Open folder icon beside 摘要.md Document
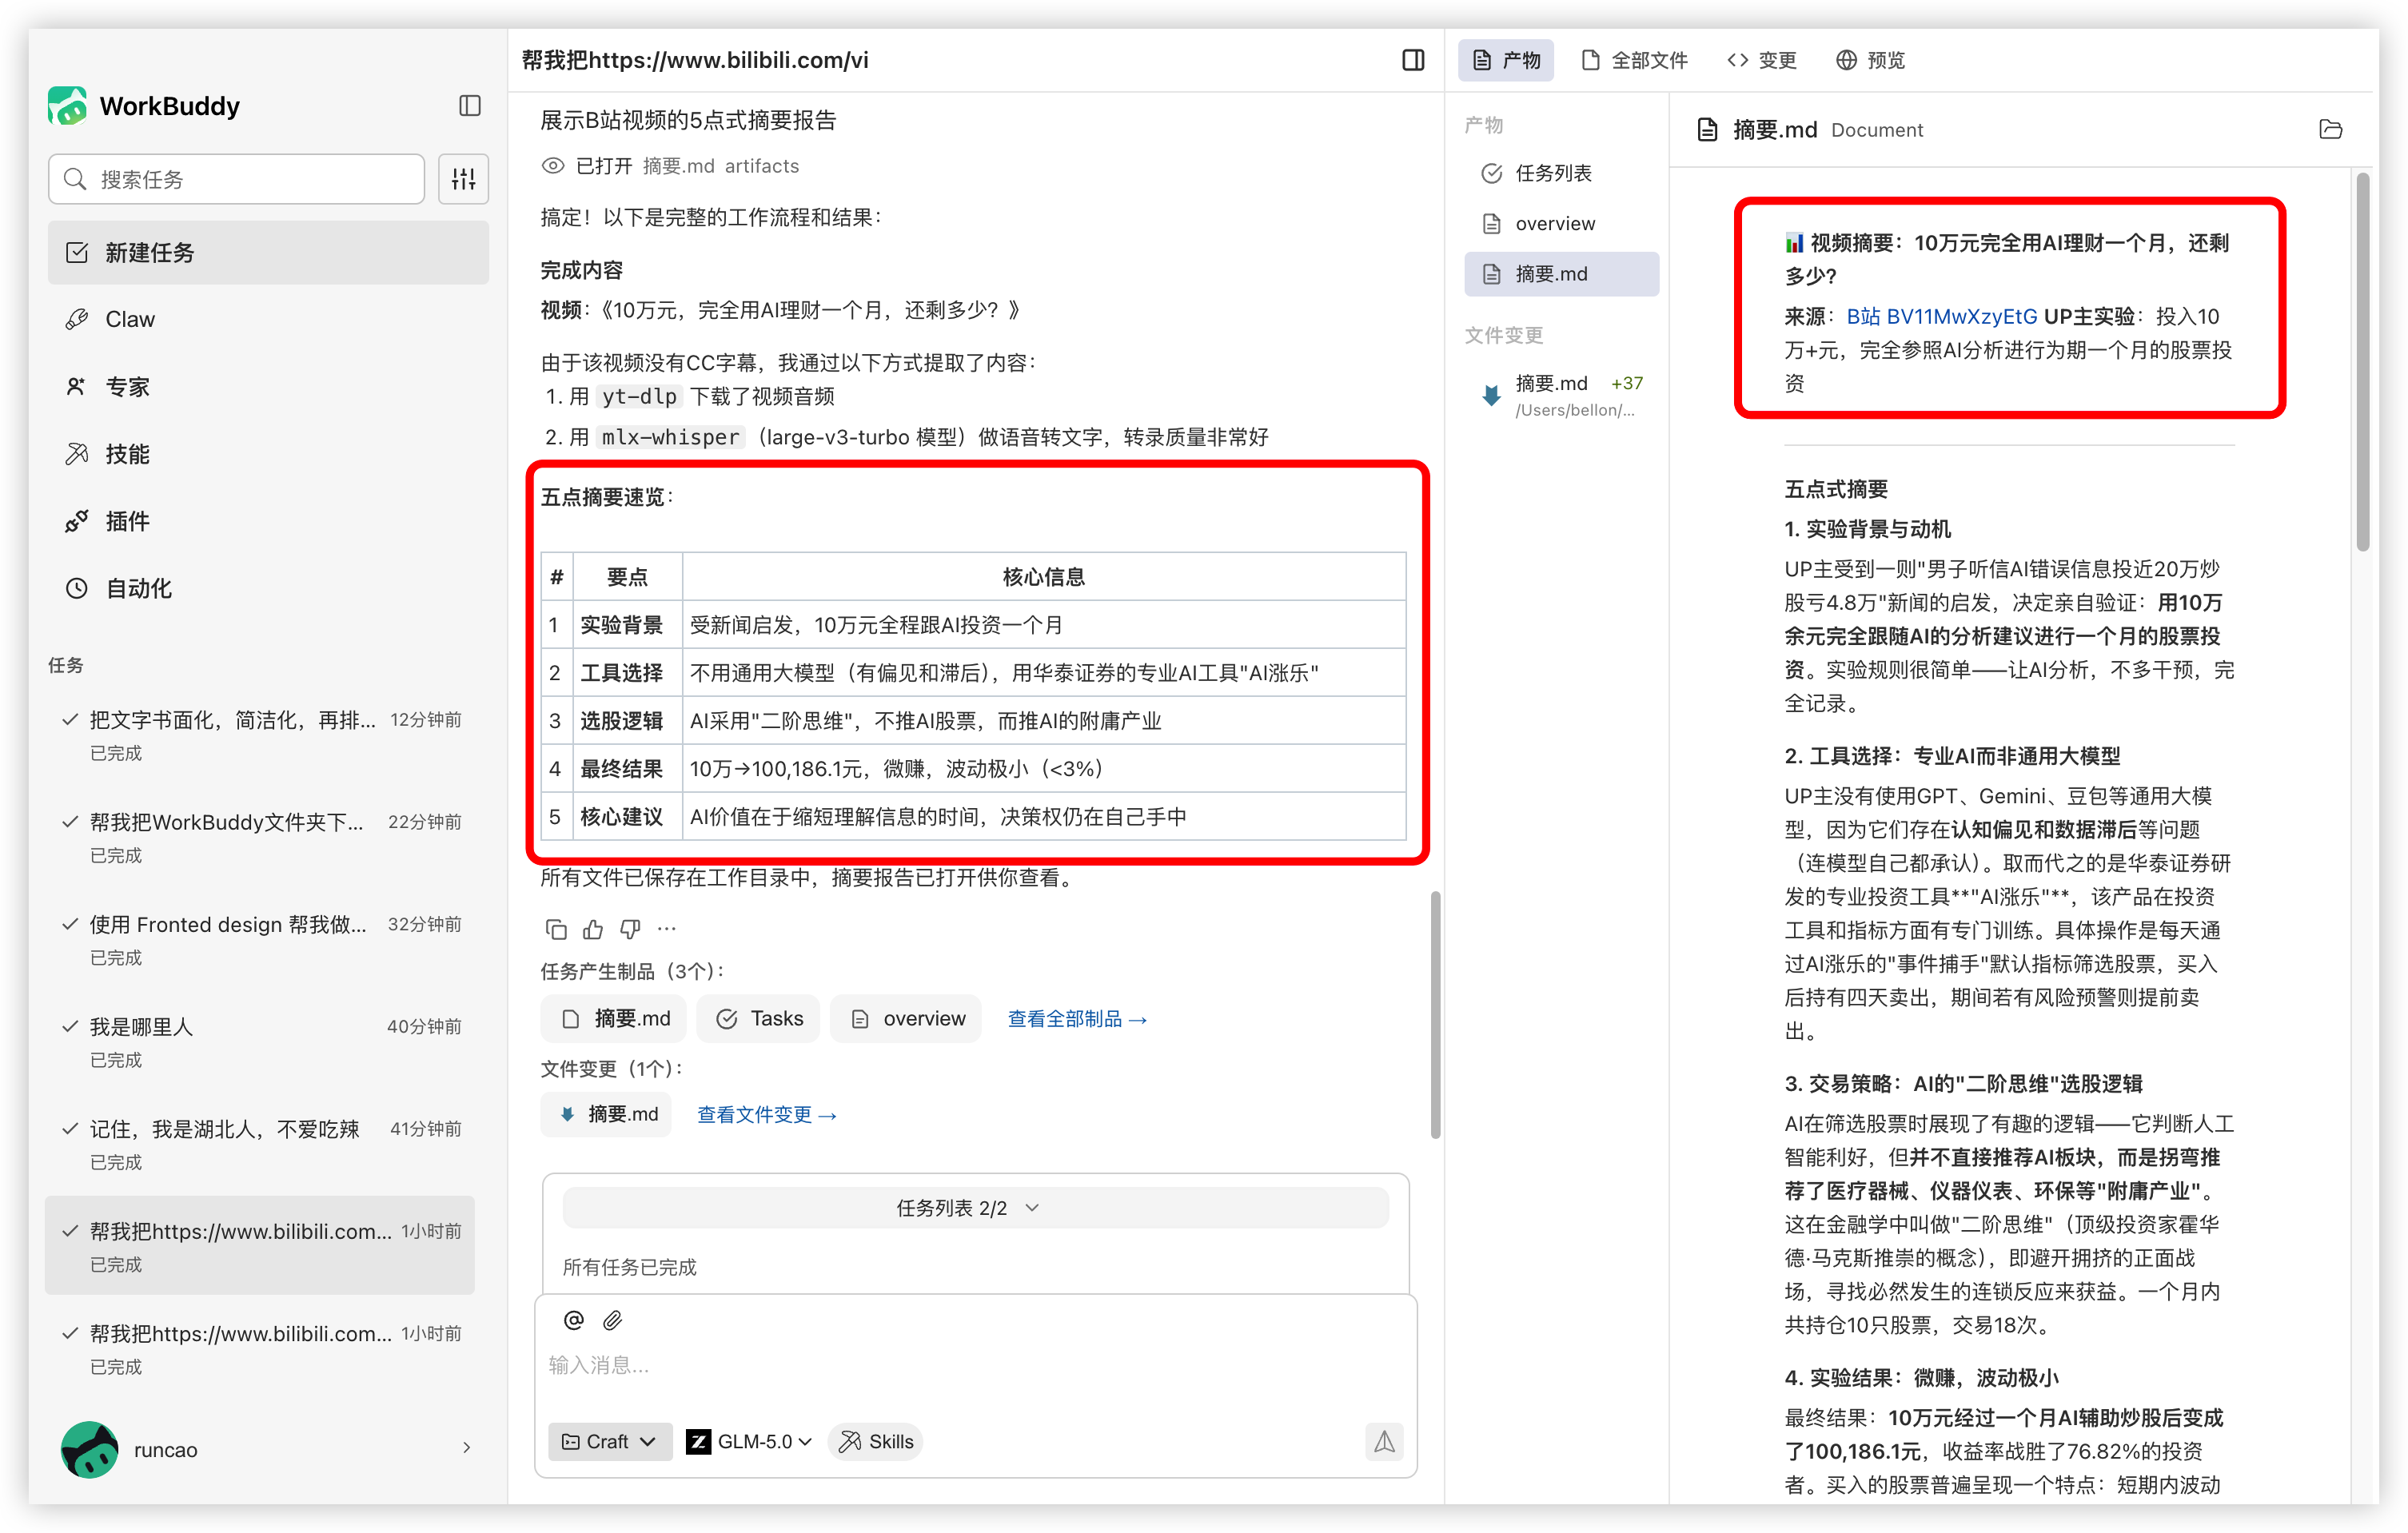Image resolution: width=2408 pixels, height=1533 pixels. click(2330, 129)
